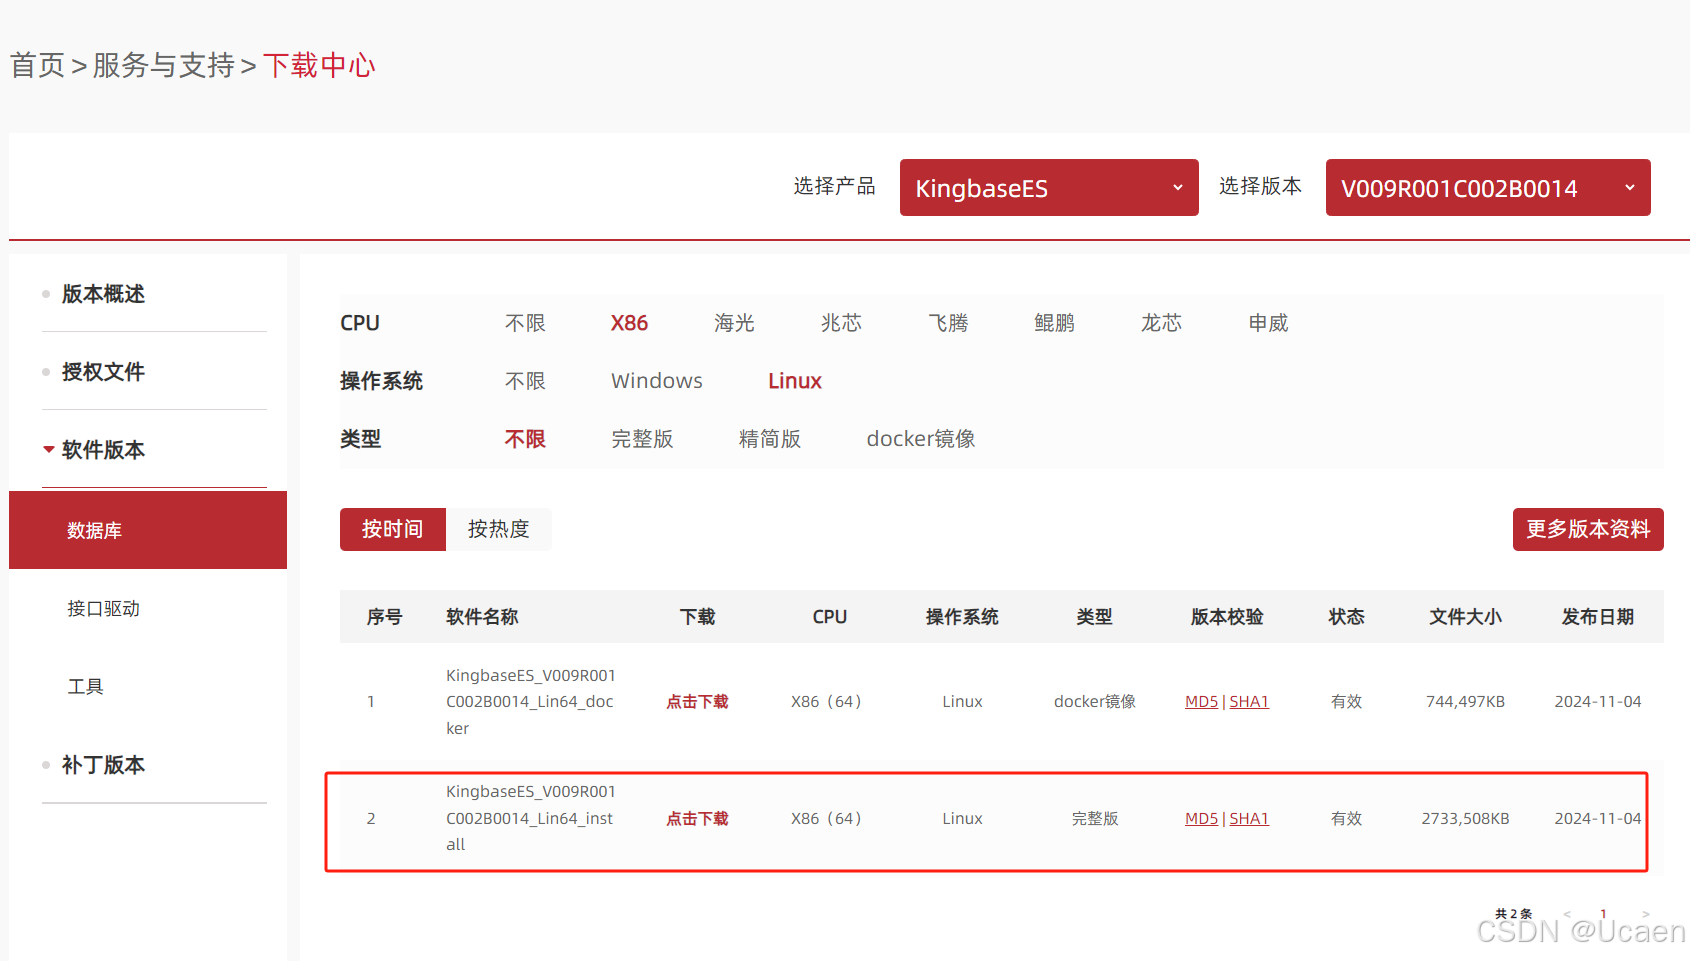Screen dimensions: 1690x961
Task: Collapse the 软件版本 sidebar section
Action: point(103,450)
